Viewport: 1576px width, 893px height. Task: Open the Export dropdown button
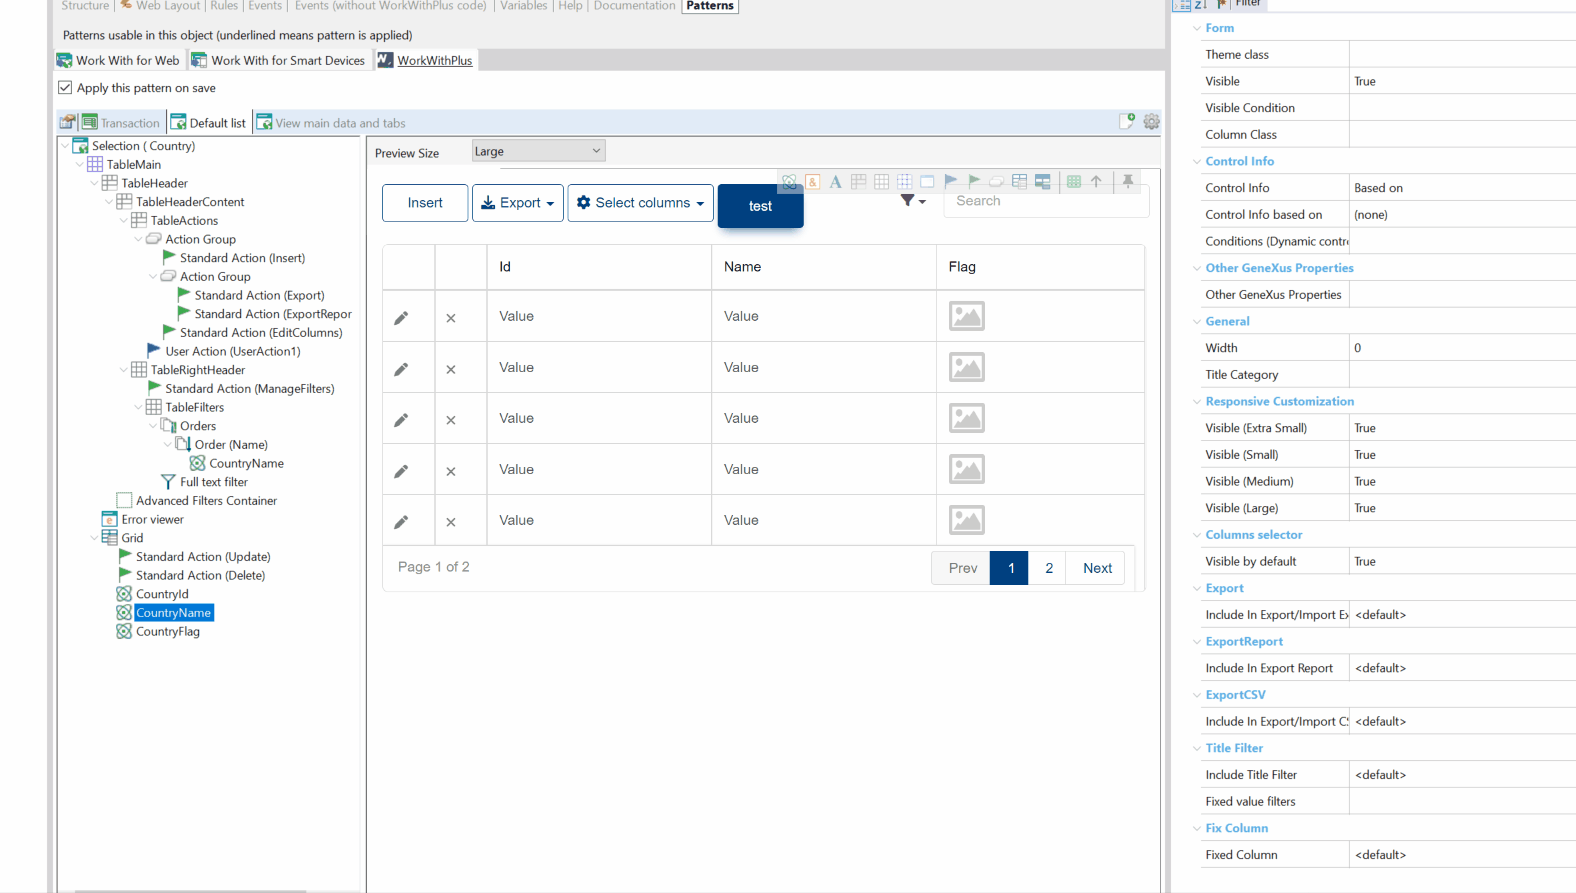[x=518, y=203]
